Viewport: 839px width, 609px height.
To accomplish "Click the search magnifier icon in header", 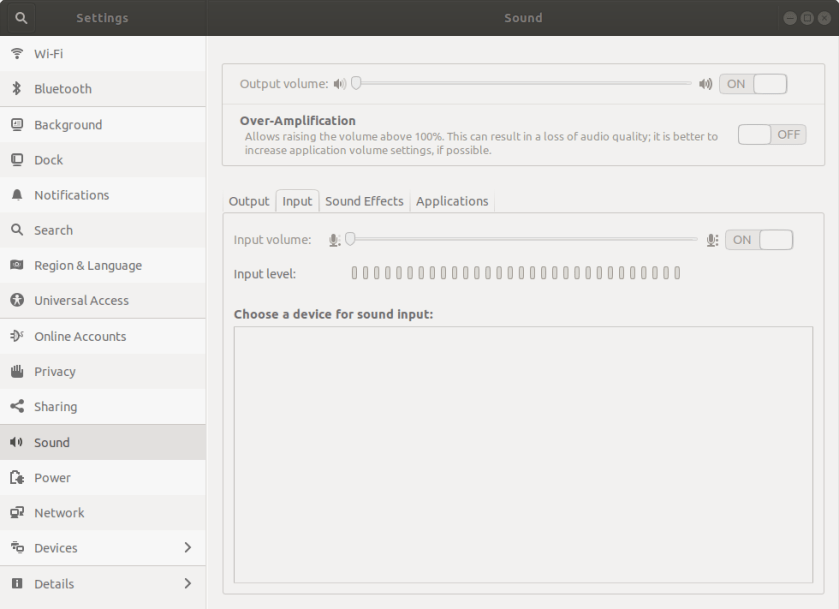I will coord(21,18).
